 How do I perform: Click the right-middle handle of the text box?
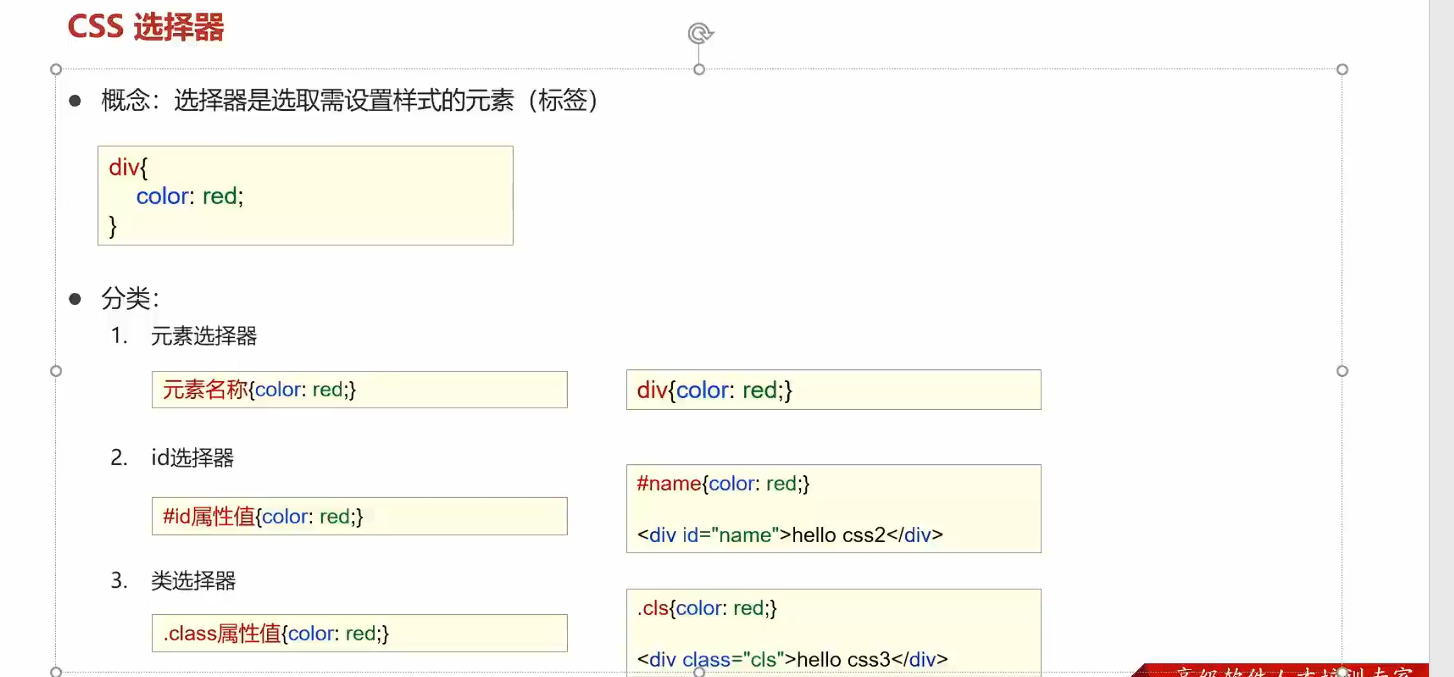1342,371
